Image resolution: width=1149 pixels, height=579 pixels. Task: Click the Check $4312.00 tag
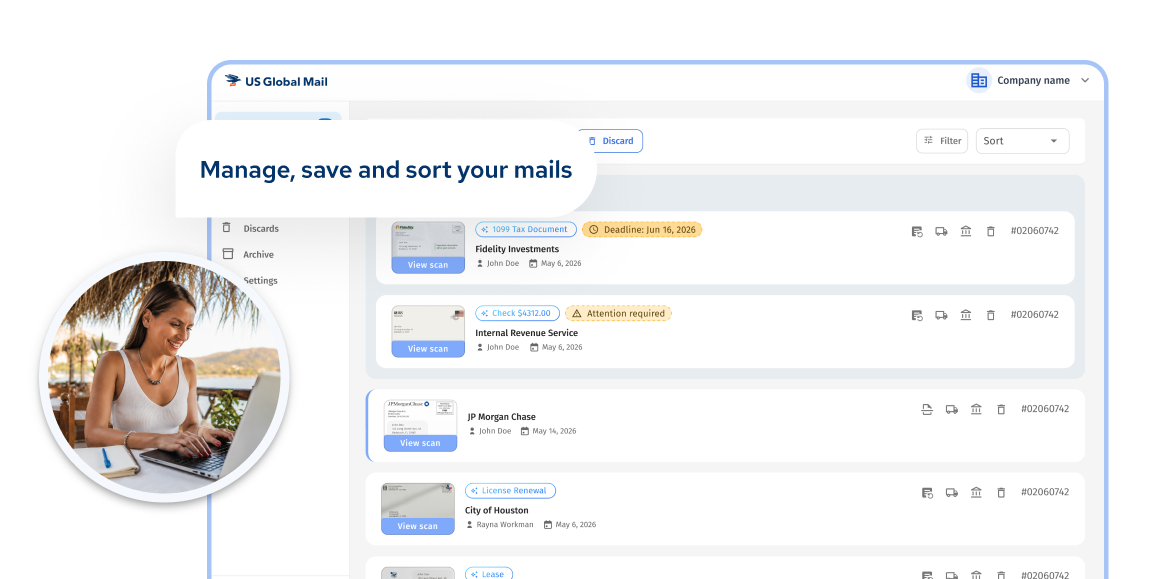point(517,313)
